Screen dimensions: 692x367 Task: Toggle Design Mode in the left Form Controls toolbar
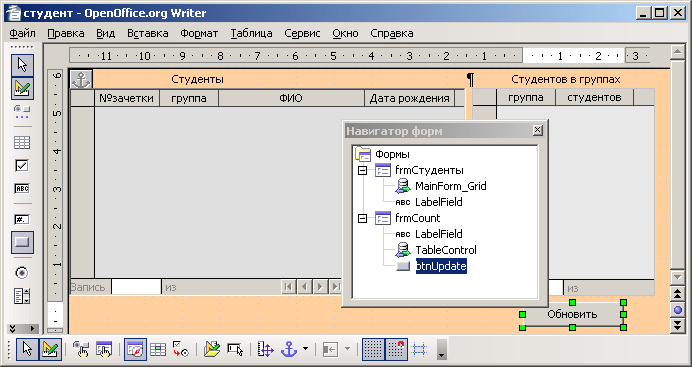point(22,88)
